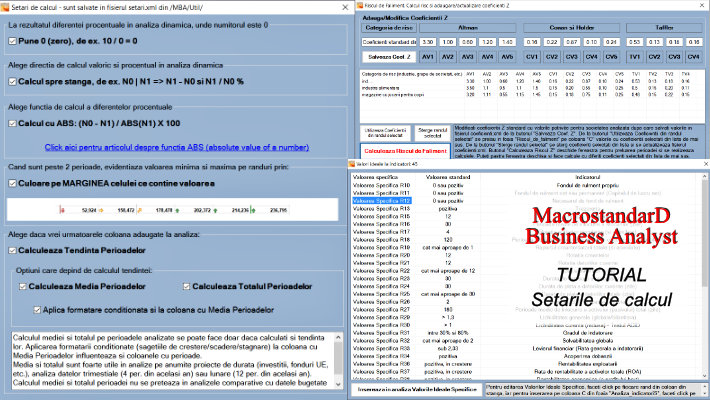This screenshot has height=400, width=710.
Task: Click the Valori Ideale window title icon
Action: click(x=352, y=164)
